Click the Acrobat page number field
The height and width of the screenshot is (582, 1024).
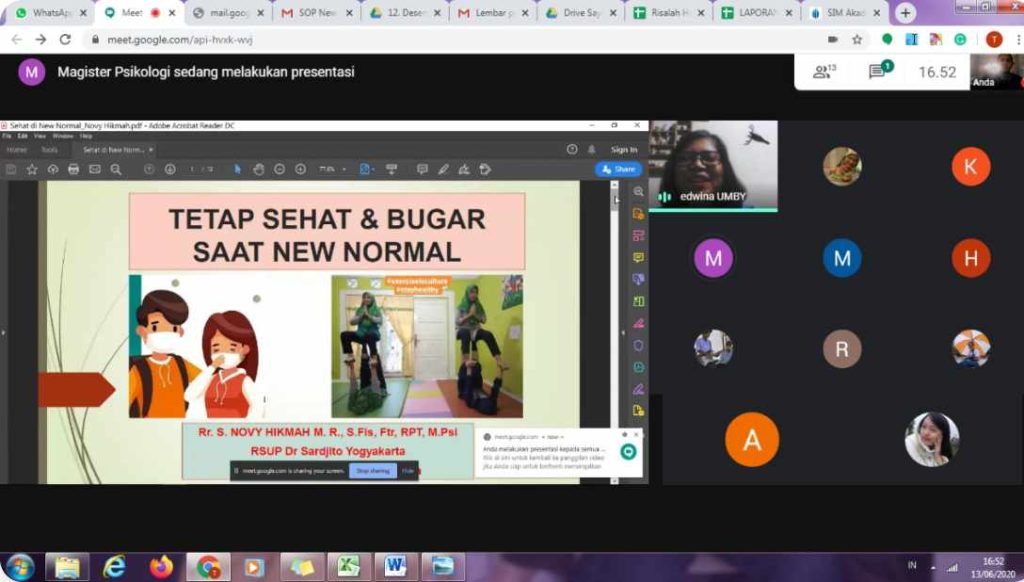(193, 170)
